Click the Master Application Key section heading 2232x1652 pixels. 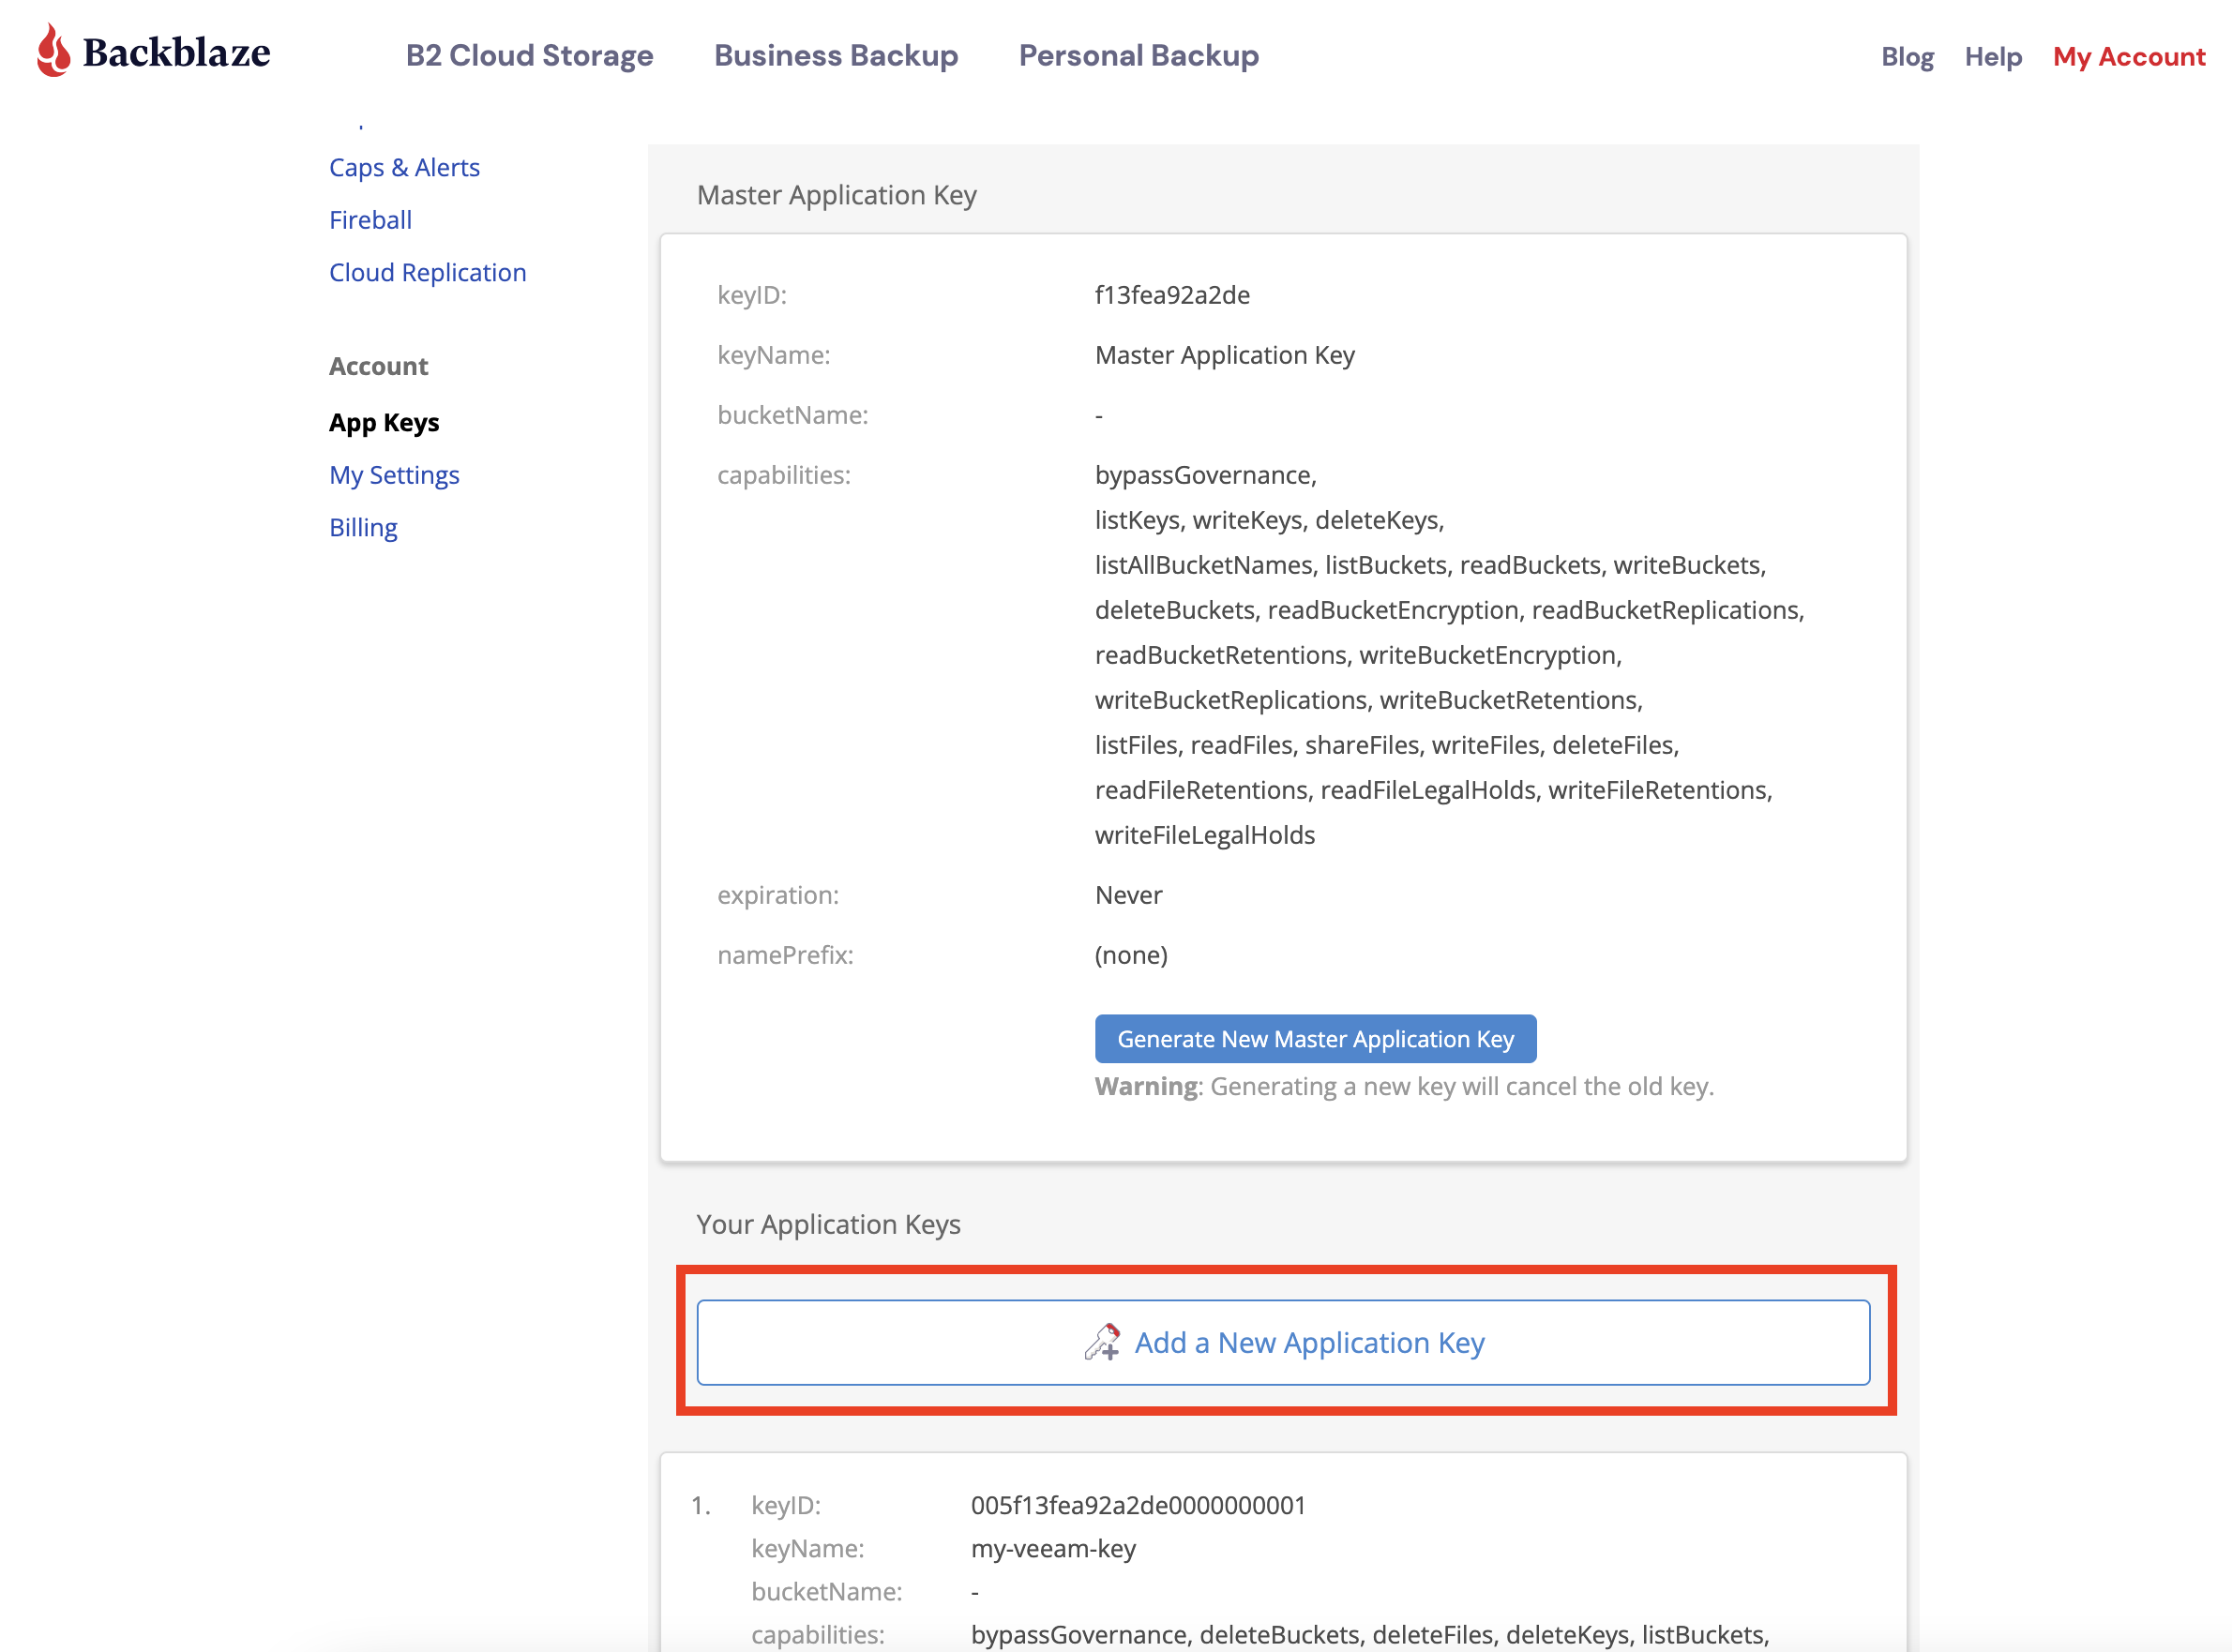836,195
